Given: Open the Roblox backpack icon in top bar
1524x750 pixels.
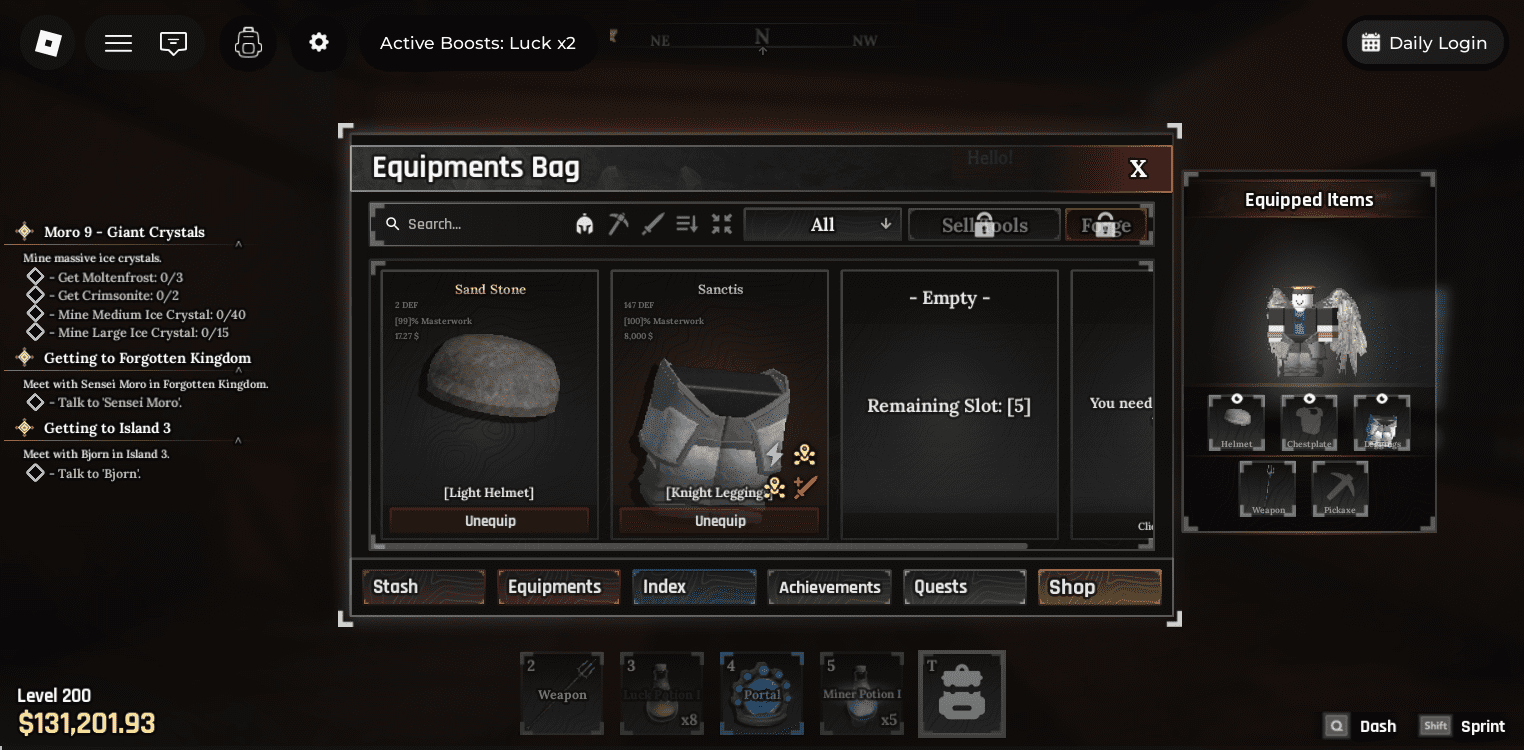Looking at the screenshot, I should [248, 43].
